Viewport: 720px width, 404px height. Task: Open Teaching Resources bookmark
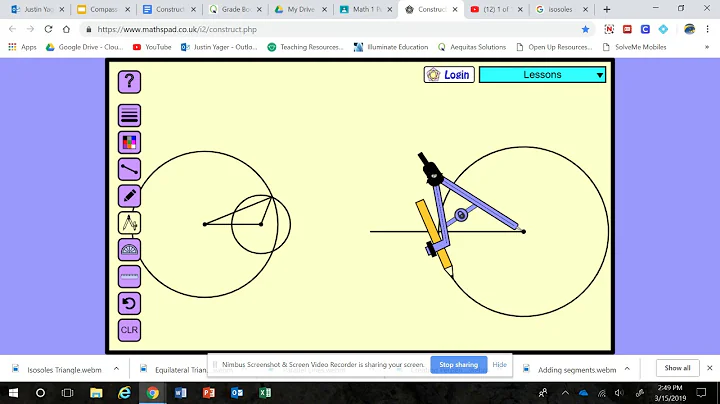coord(305,47)
